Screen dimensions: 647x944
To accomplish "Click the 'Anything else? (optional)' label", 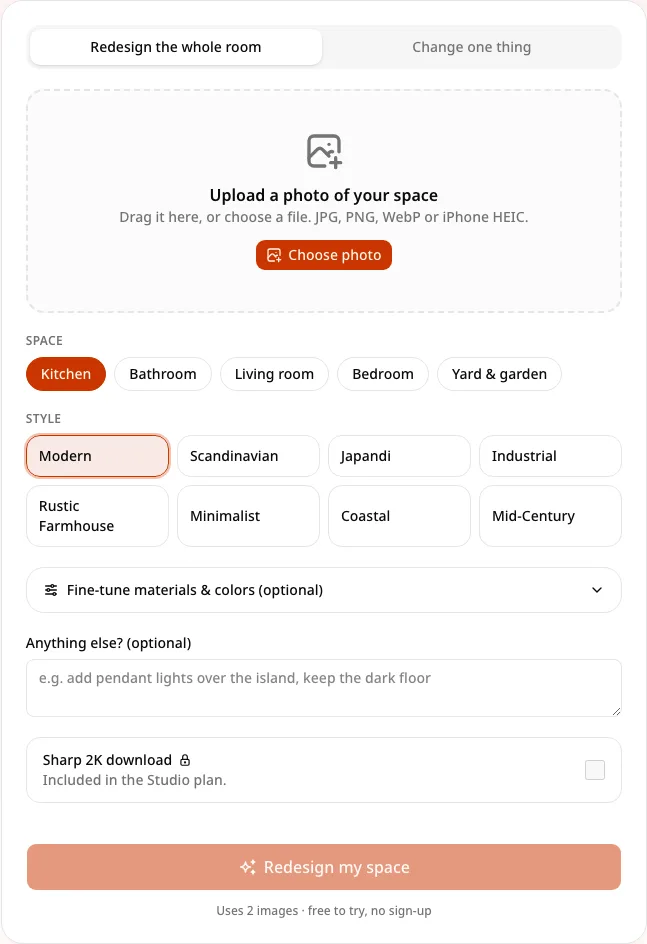I will 108,643.
